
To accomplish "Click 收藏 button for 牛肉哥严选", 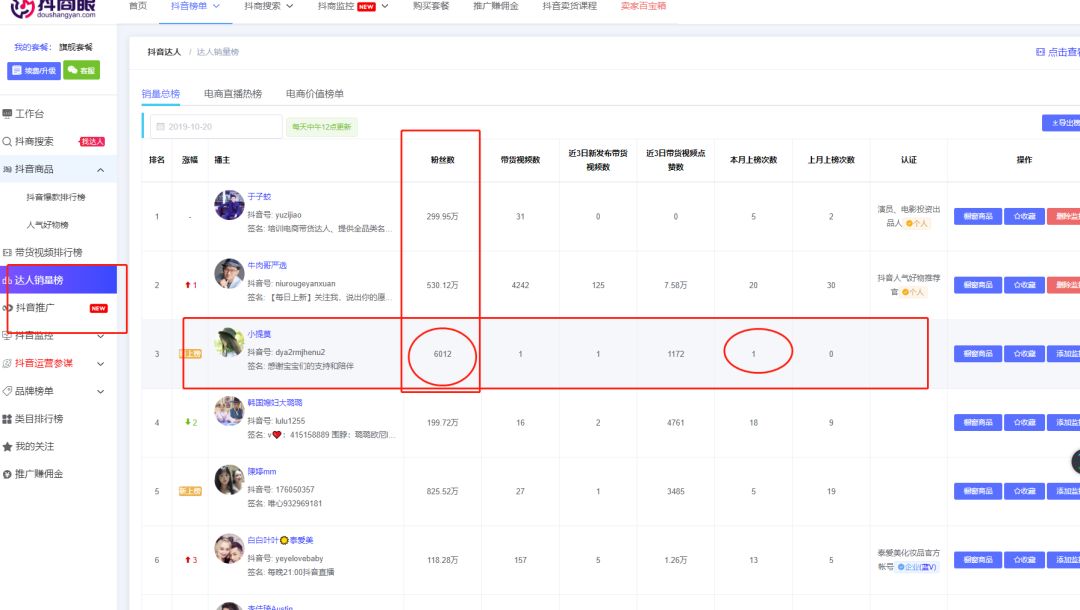I will point(1024,285).
